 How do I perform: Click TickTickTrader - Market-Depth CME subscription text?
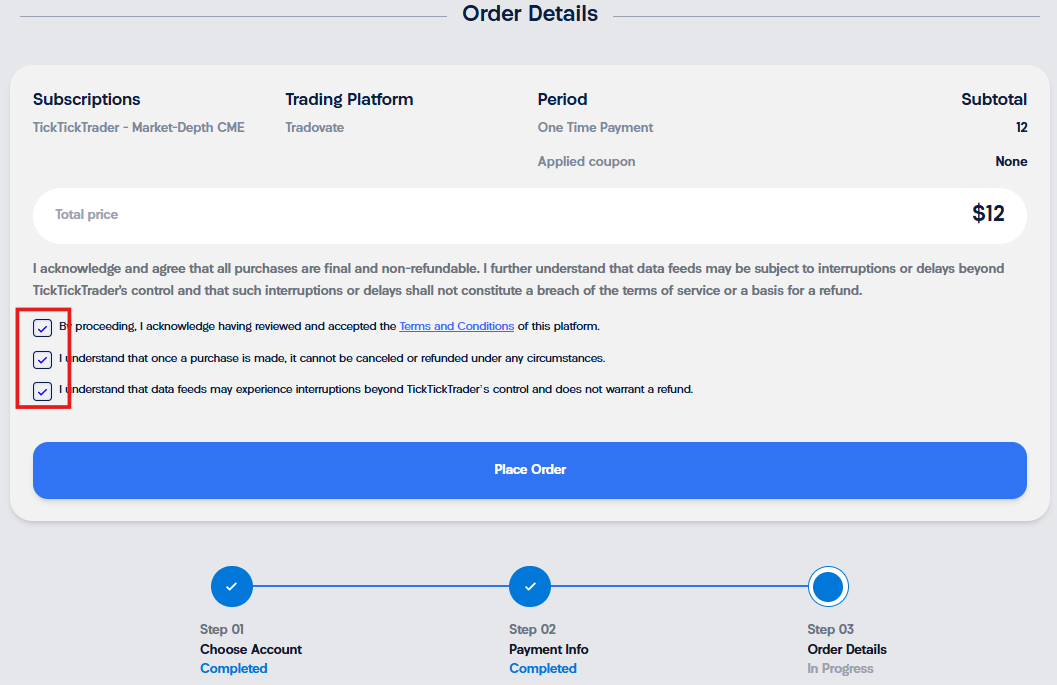pos(139,127)
